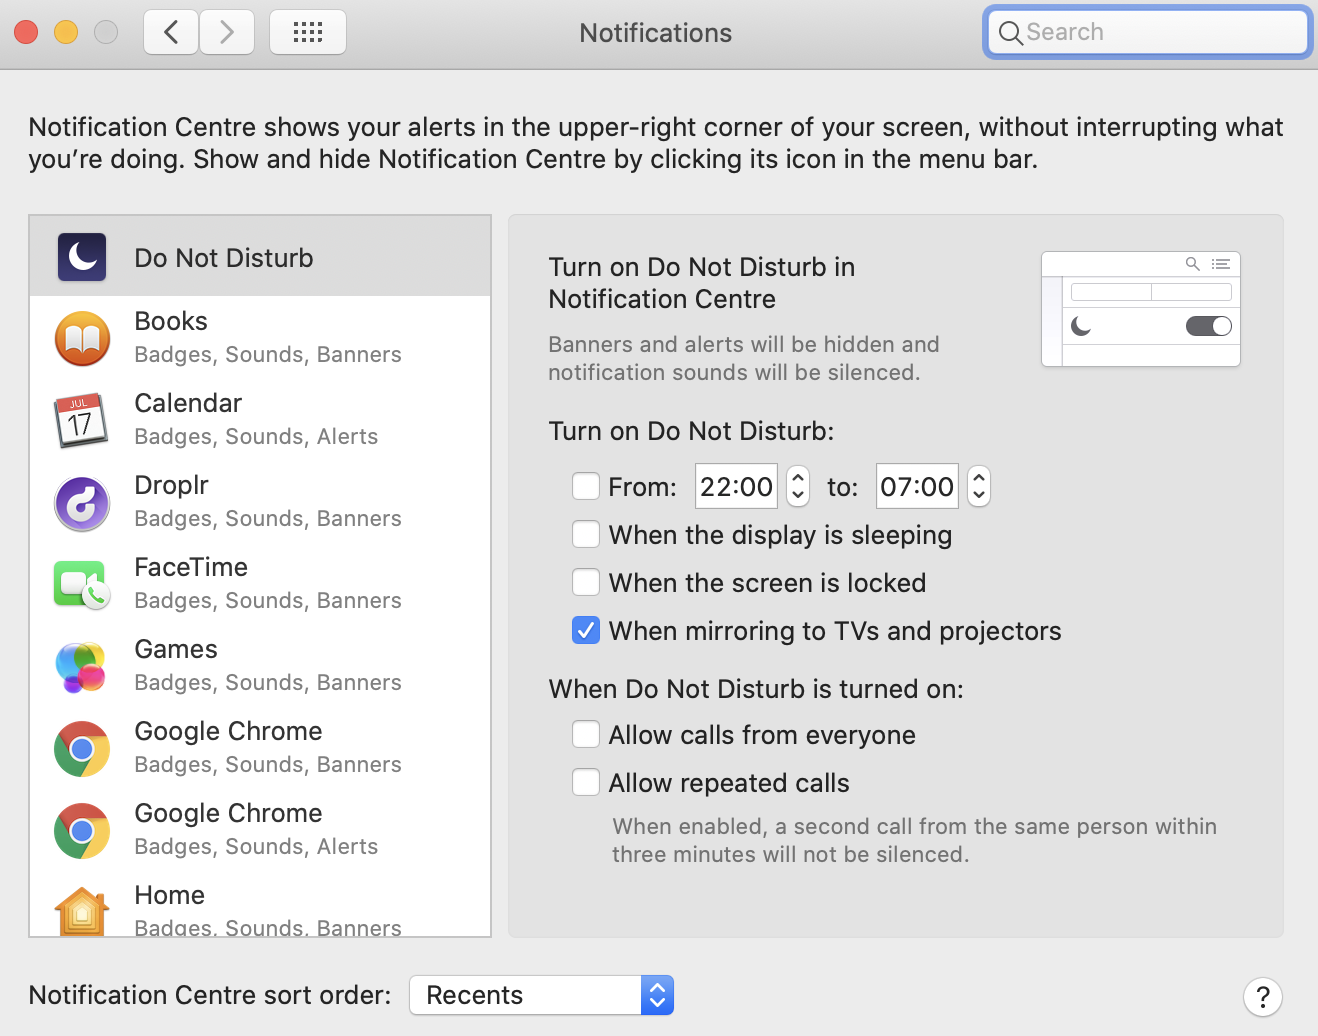
Task: Adjust the 22:00 start time stepper
Action: coord(798,487)
